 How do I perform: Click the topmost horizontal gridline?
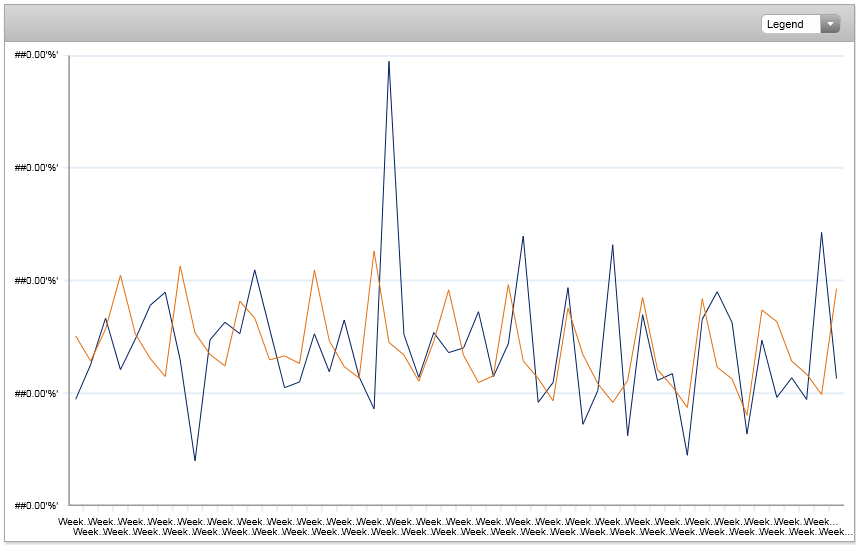(x=450, y=56)
